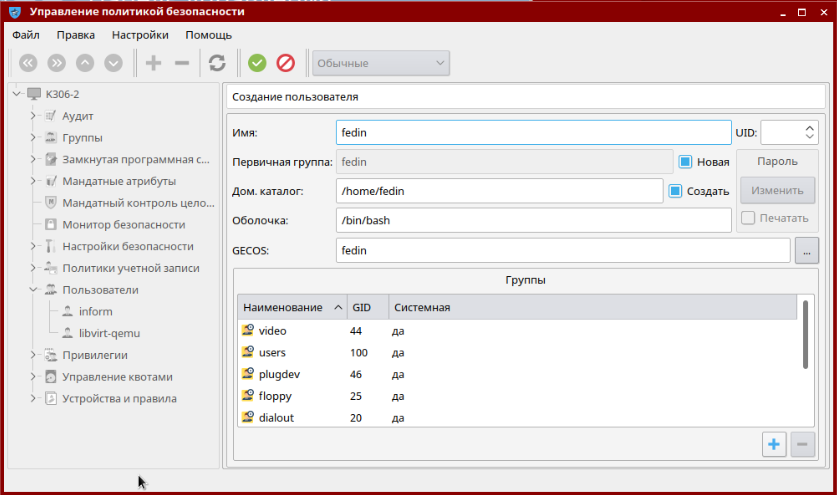
Task: Select the users group row
Action: [x=518, y=352]
